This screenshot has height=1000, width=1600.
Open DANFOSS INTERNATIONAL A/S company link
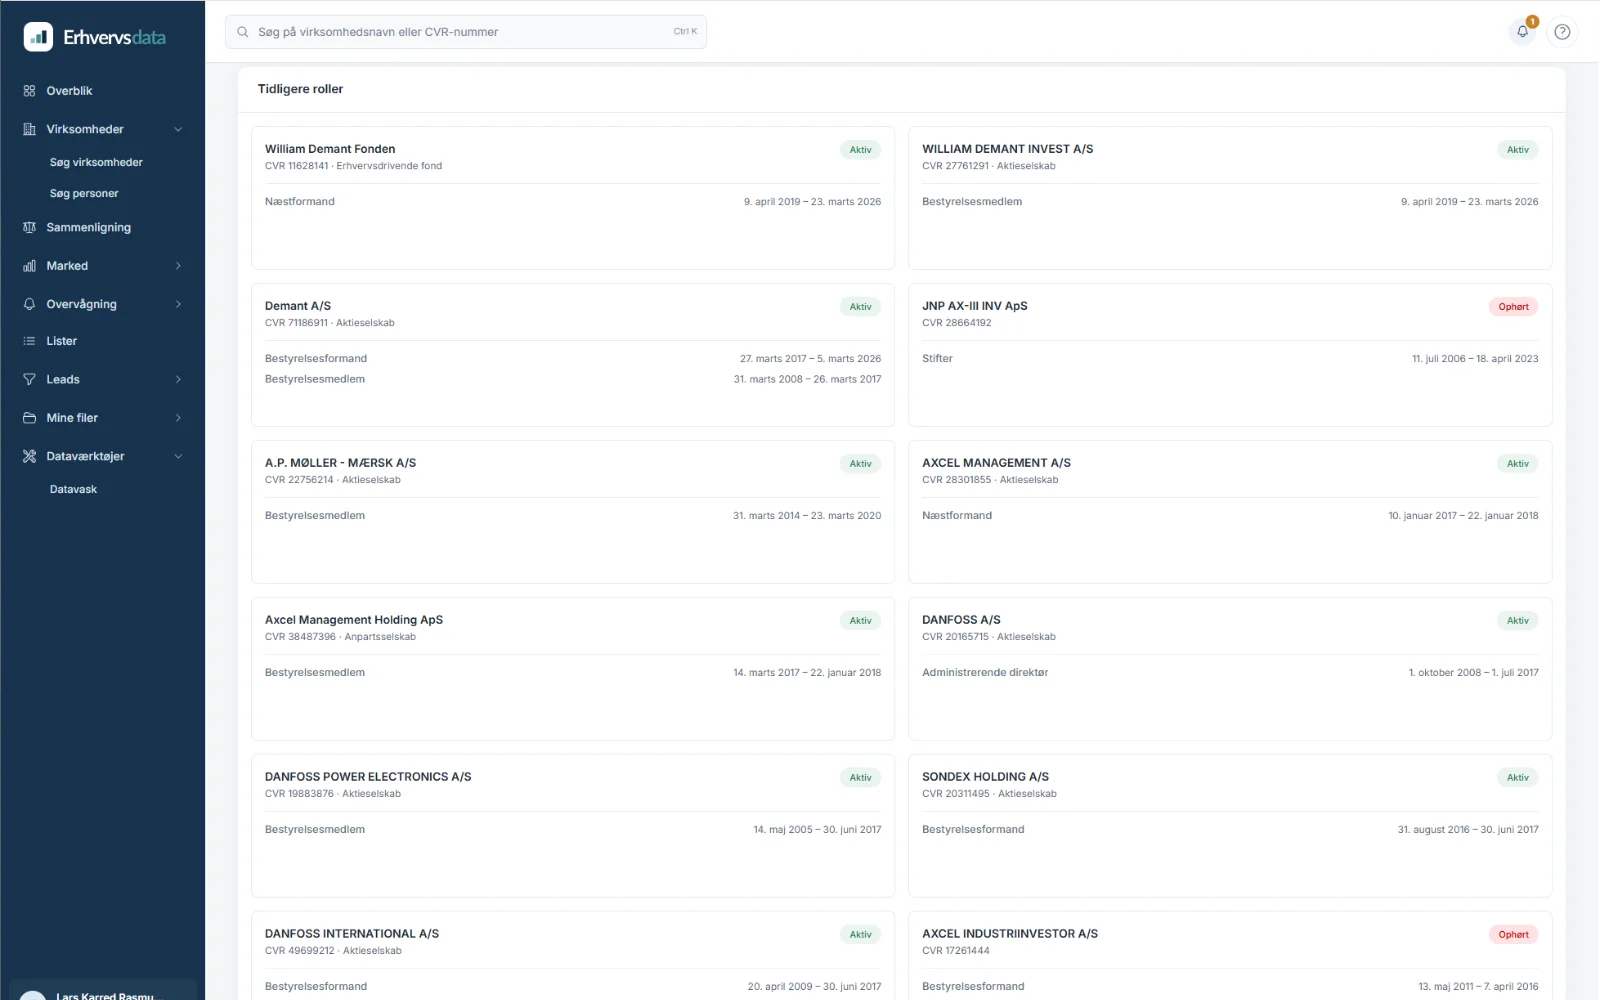coord(352,934)
